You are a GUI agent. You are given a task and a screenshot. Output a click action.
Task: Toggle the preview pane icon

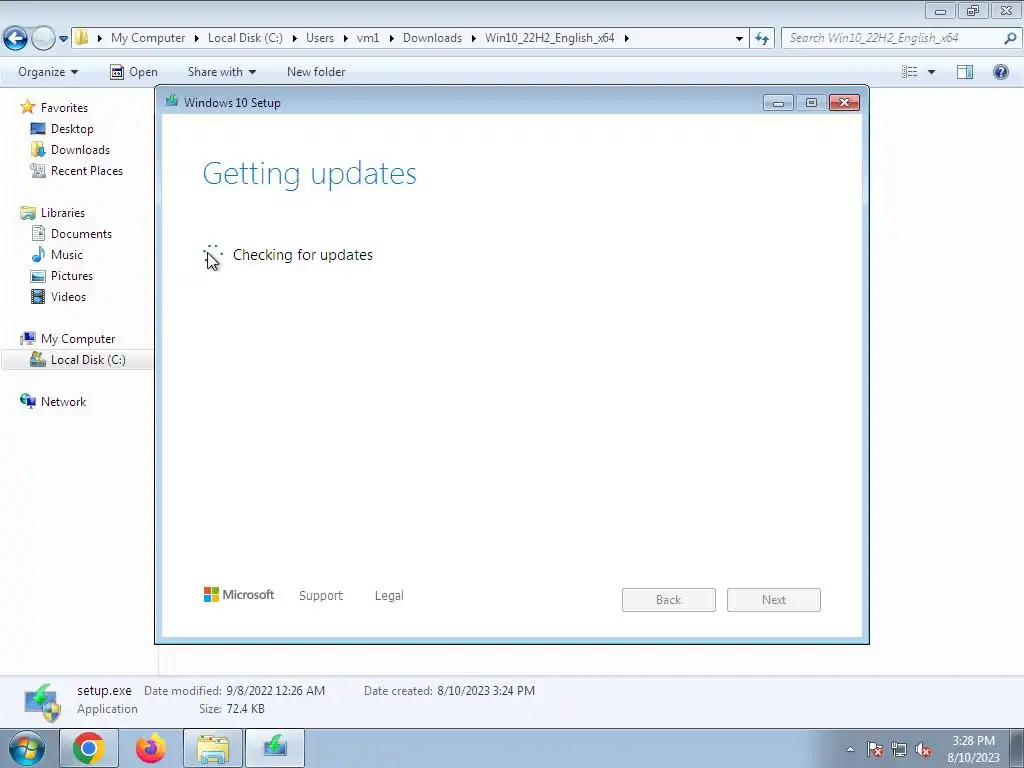click(x=965, y=72)
